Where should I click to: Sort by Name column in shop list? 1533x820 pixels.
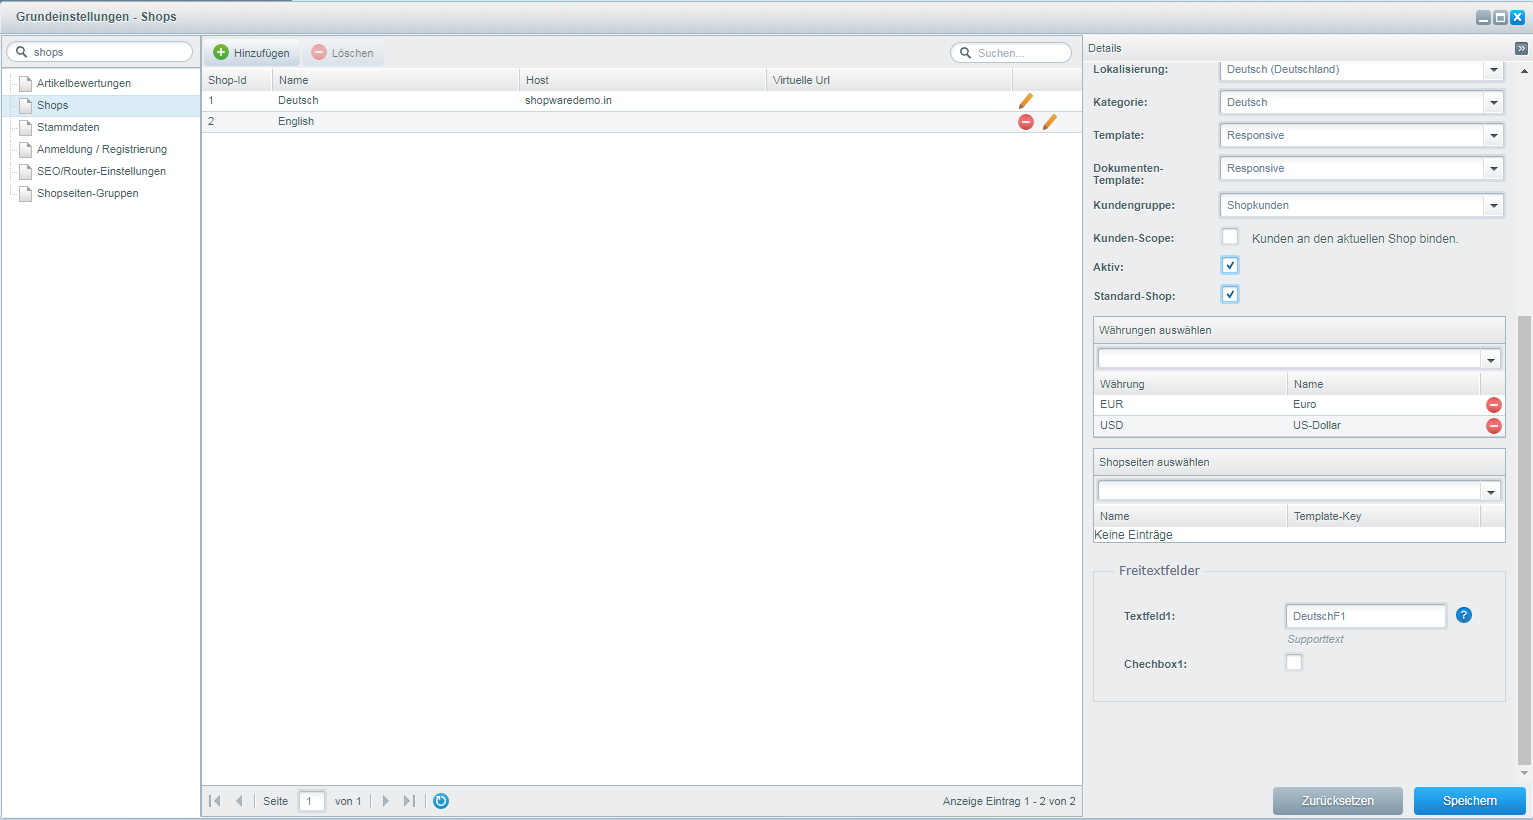tap(396, 80)
